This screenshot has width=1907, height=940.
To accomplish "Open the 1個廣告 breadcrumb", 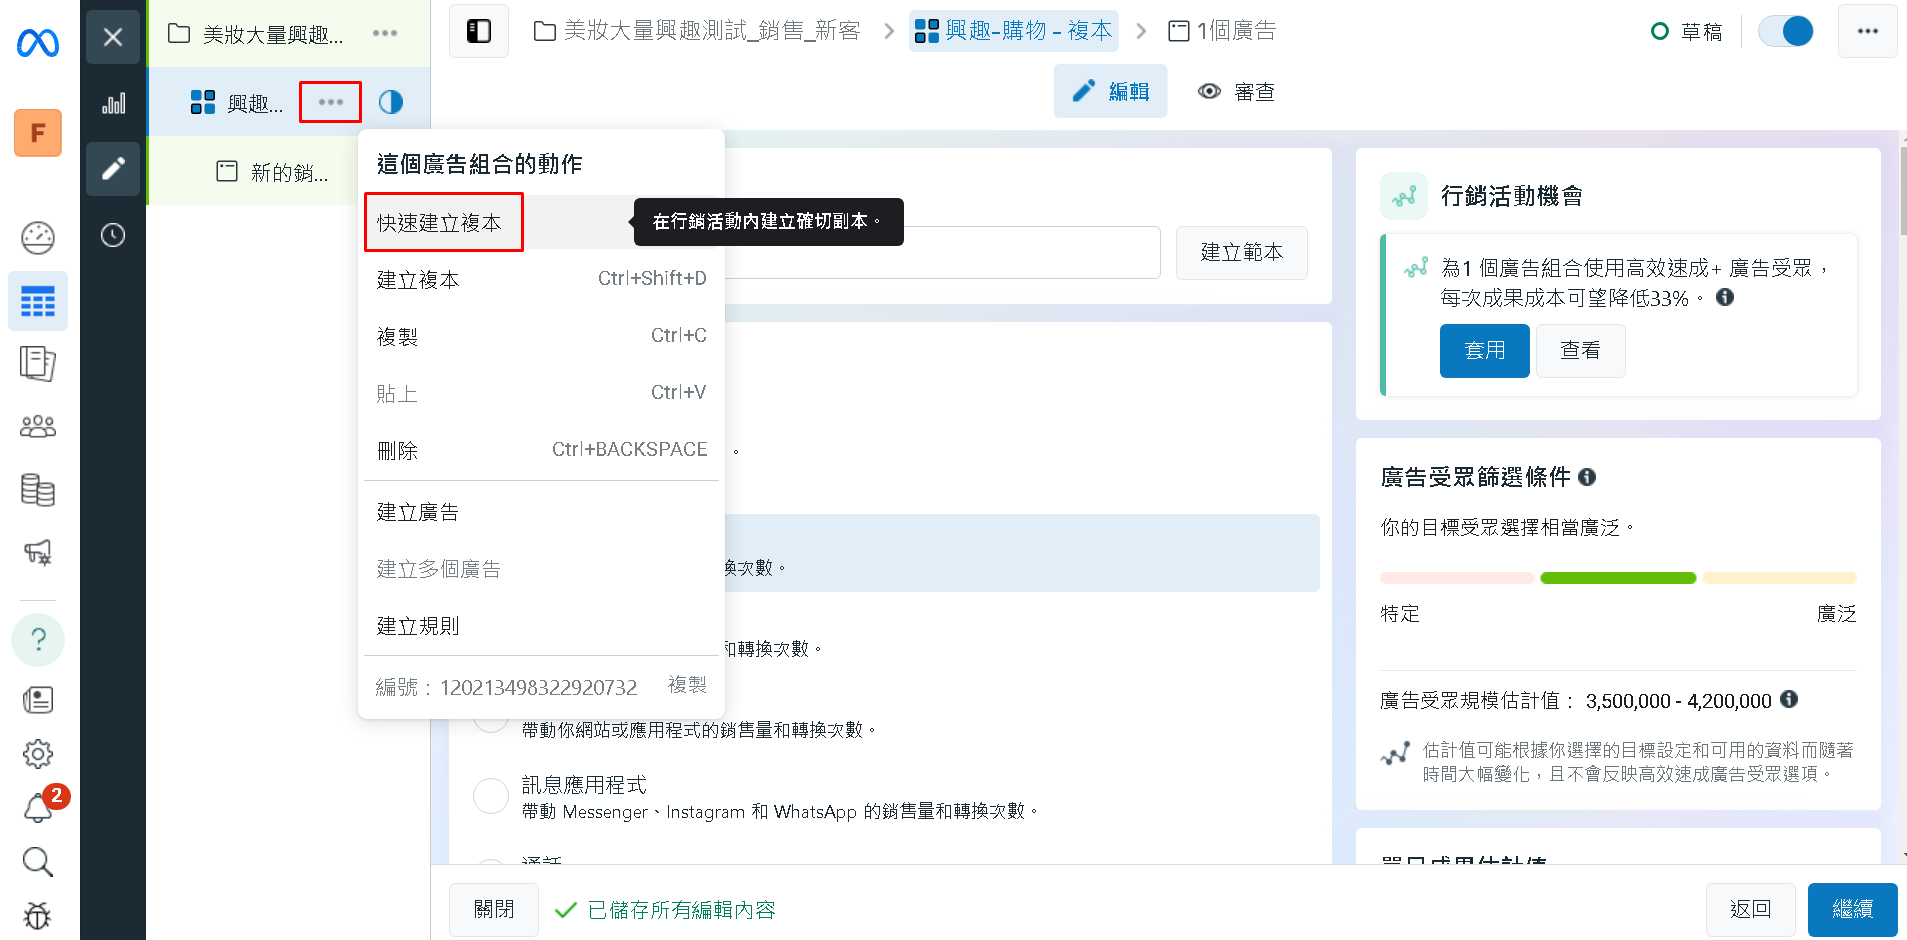I will pos(1222,31).
